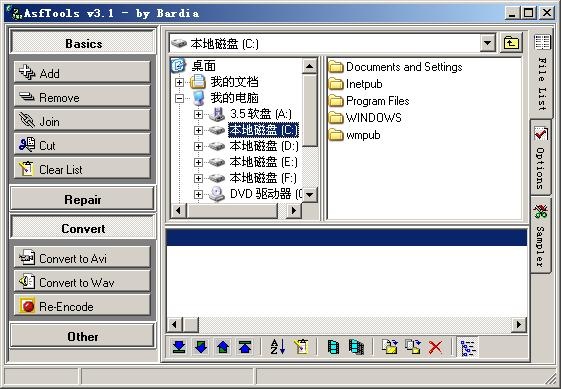
Task: Click file list horizontal scrollbar right arrow
Action: (x=519, y=325)
